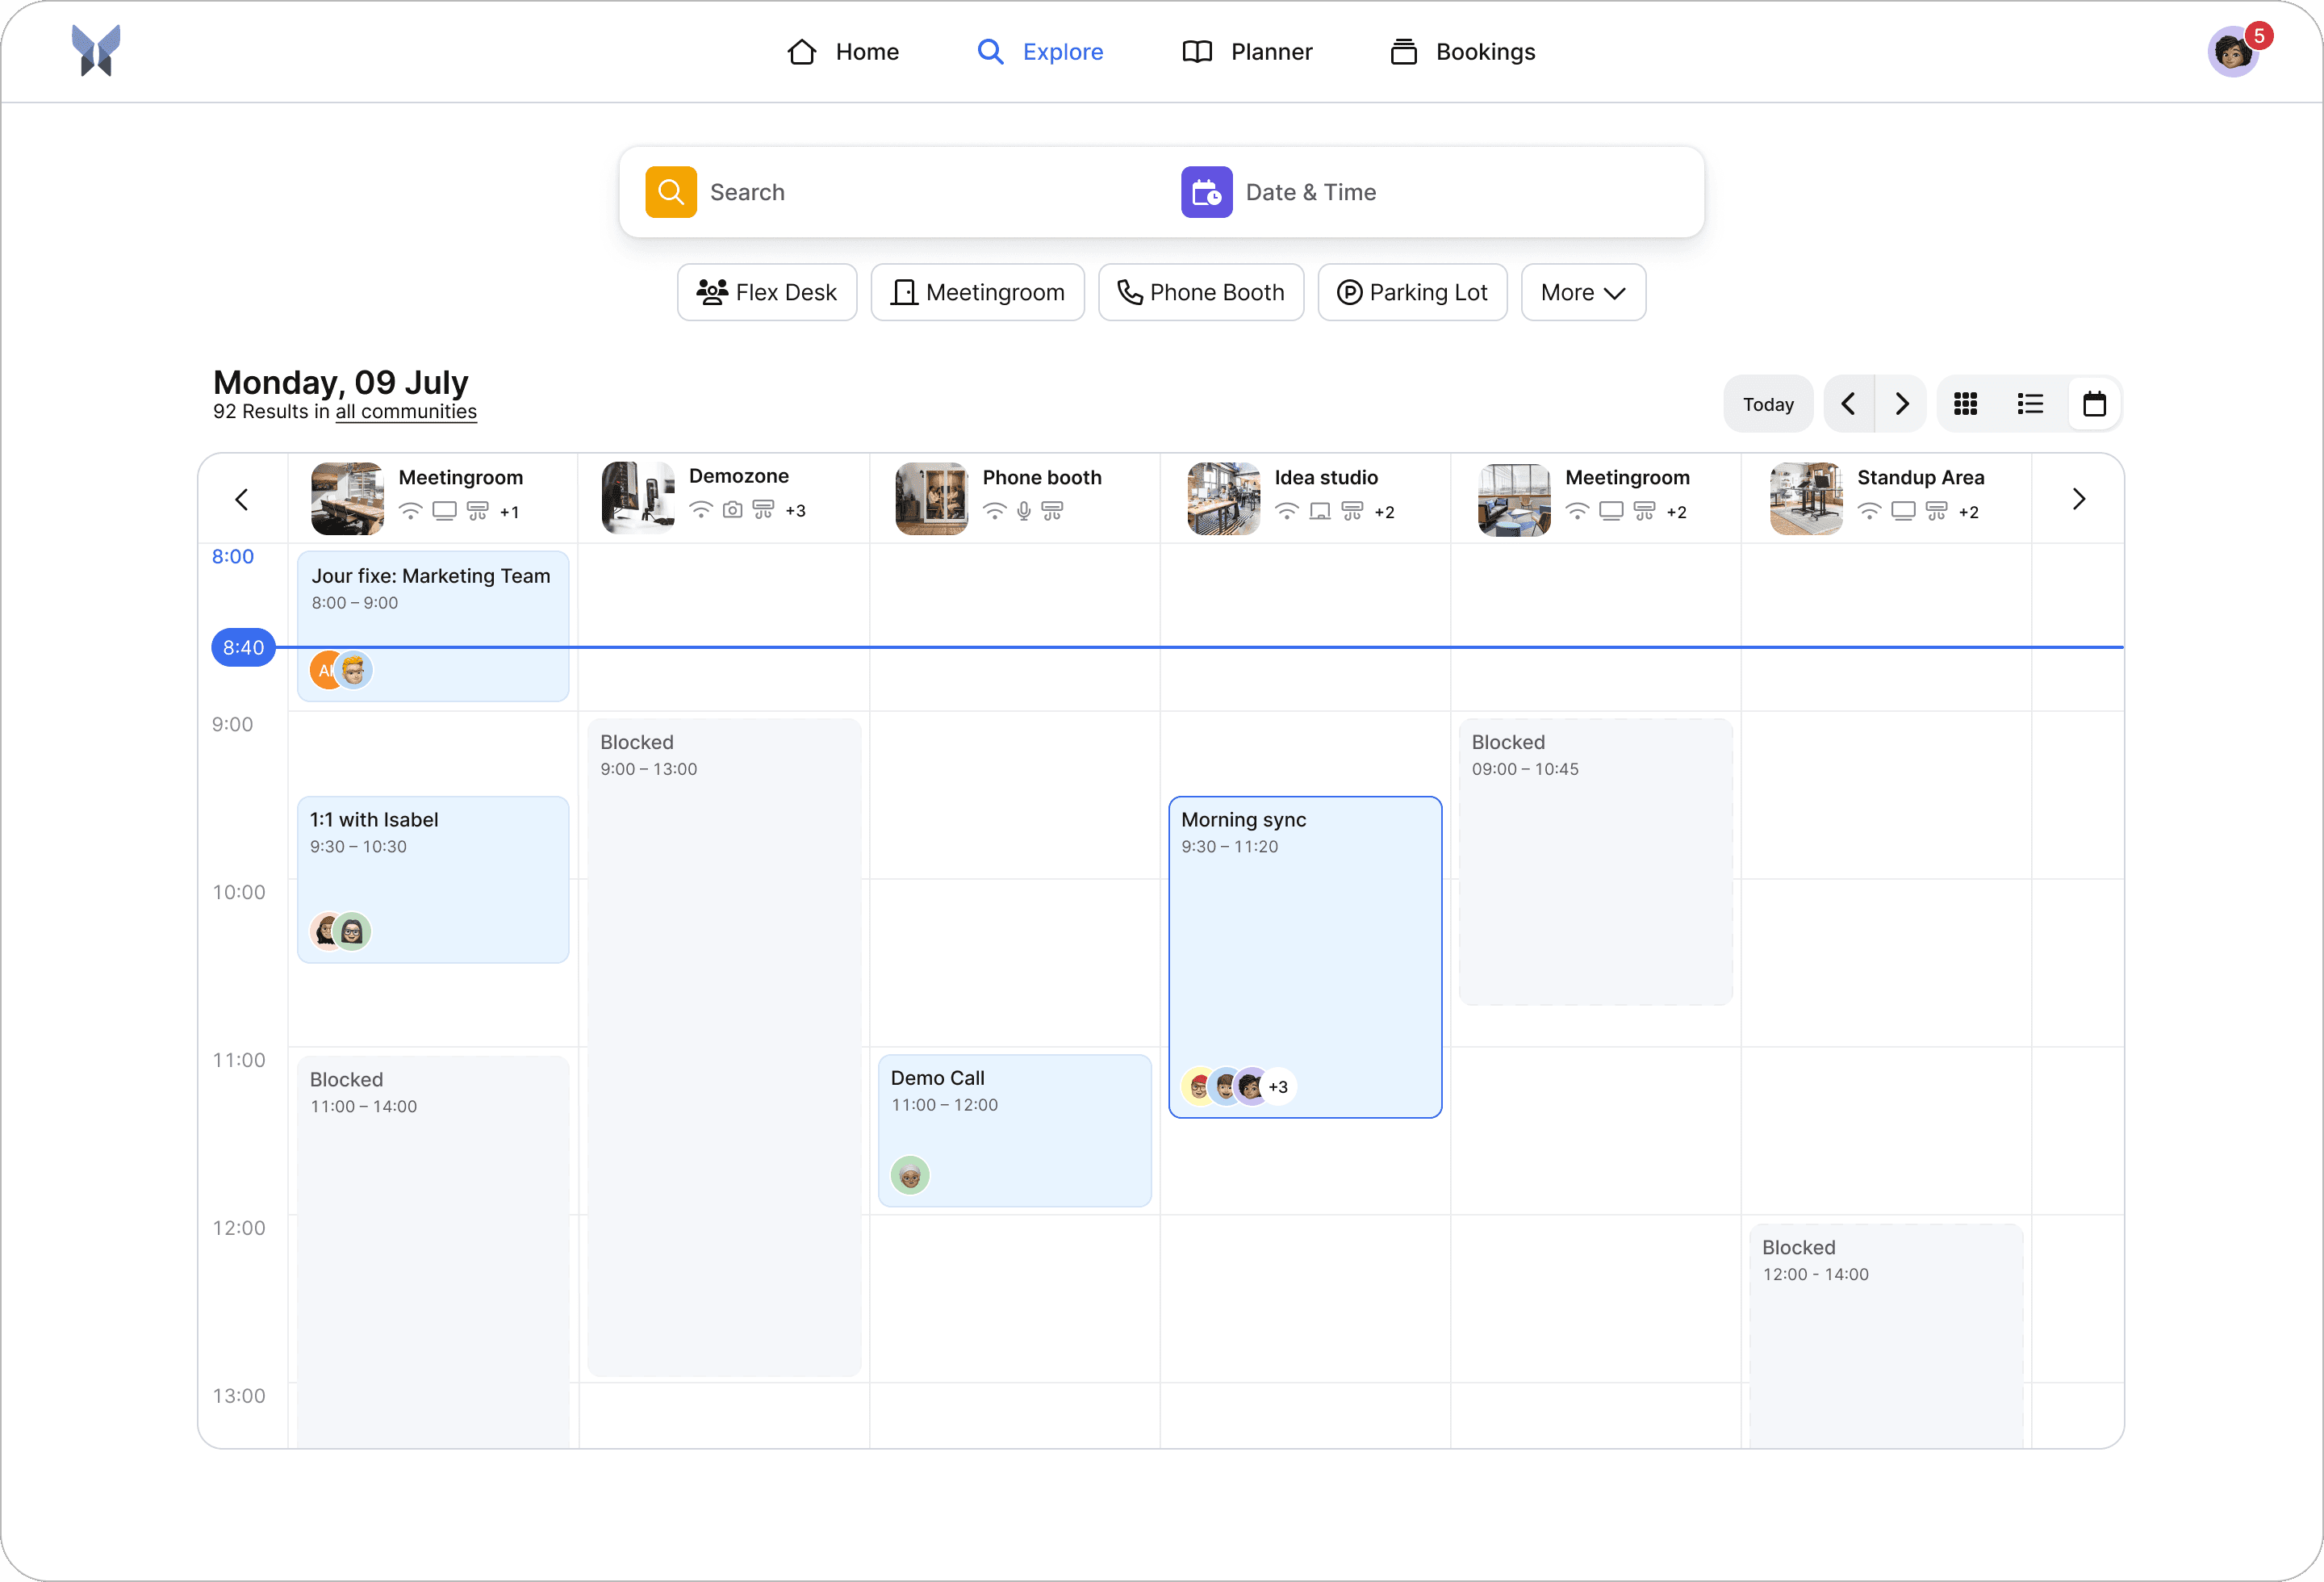Click the wifi amenity icon under Meetingroom
Image resolution: width=2324 pixels, height=1582 pixels.
click(x=410, y=510)
